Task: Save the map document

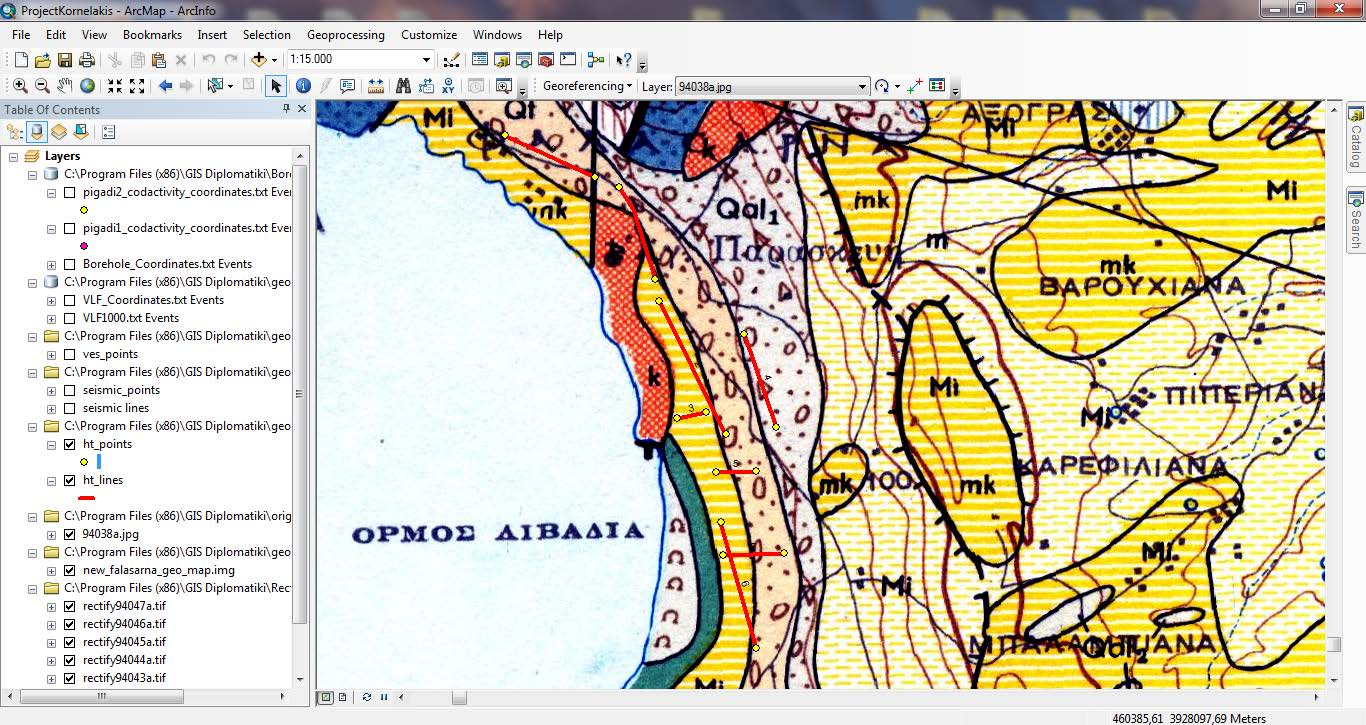Action: [65, 60]
